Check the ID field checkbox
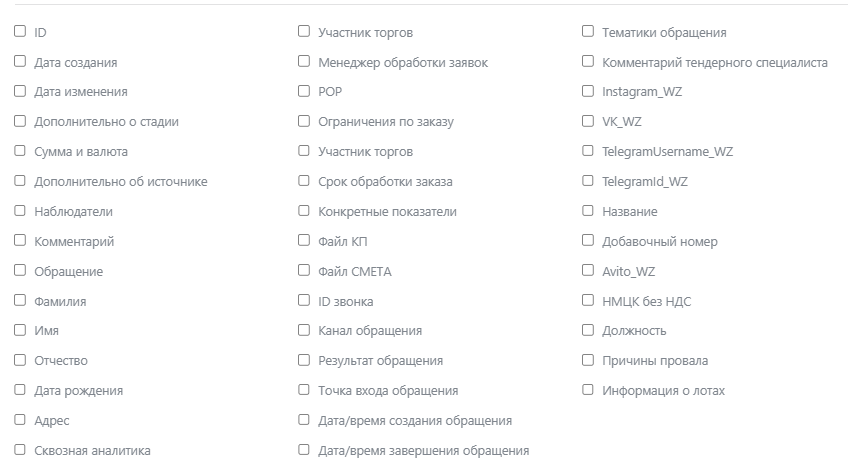This screenshot has width=866, height=467. click(20, 32)
